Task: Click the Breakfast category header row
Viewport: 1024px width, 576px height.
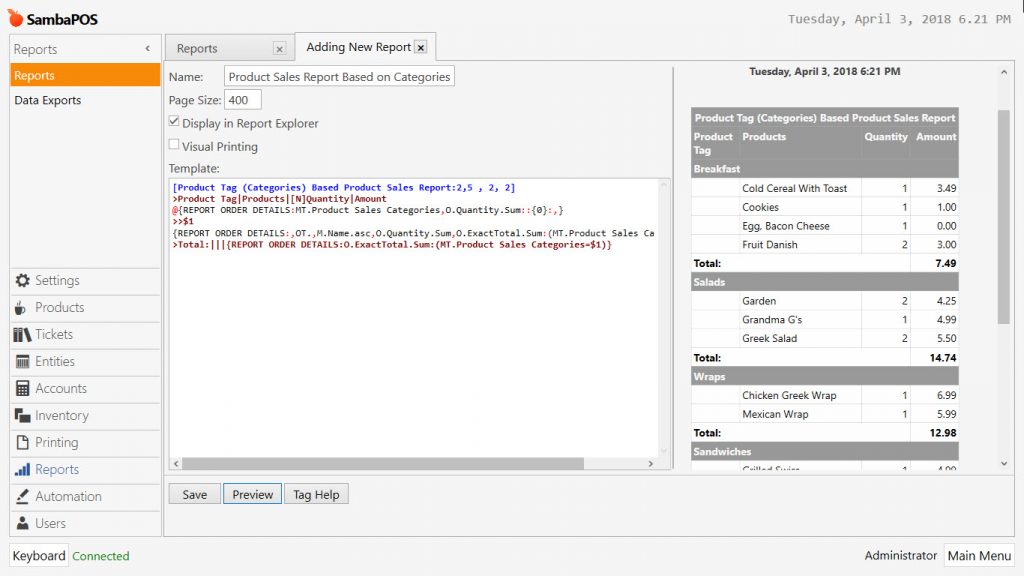Action: (x=825, y=169)
